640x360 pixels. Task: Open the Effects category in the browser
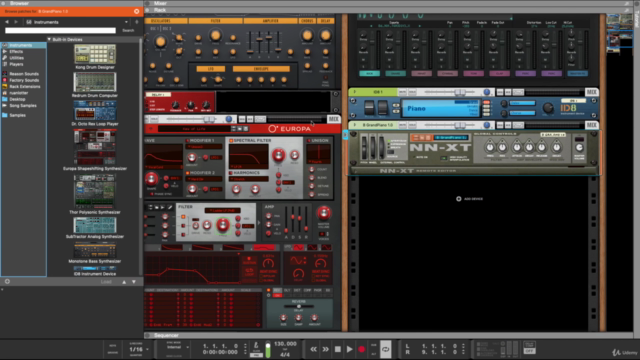(x=16, y=52)
